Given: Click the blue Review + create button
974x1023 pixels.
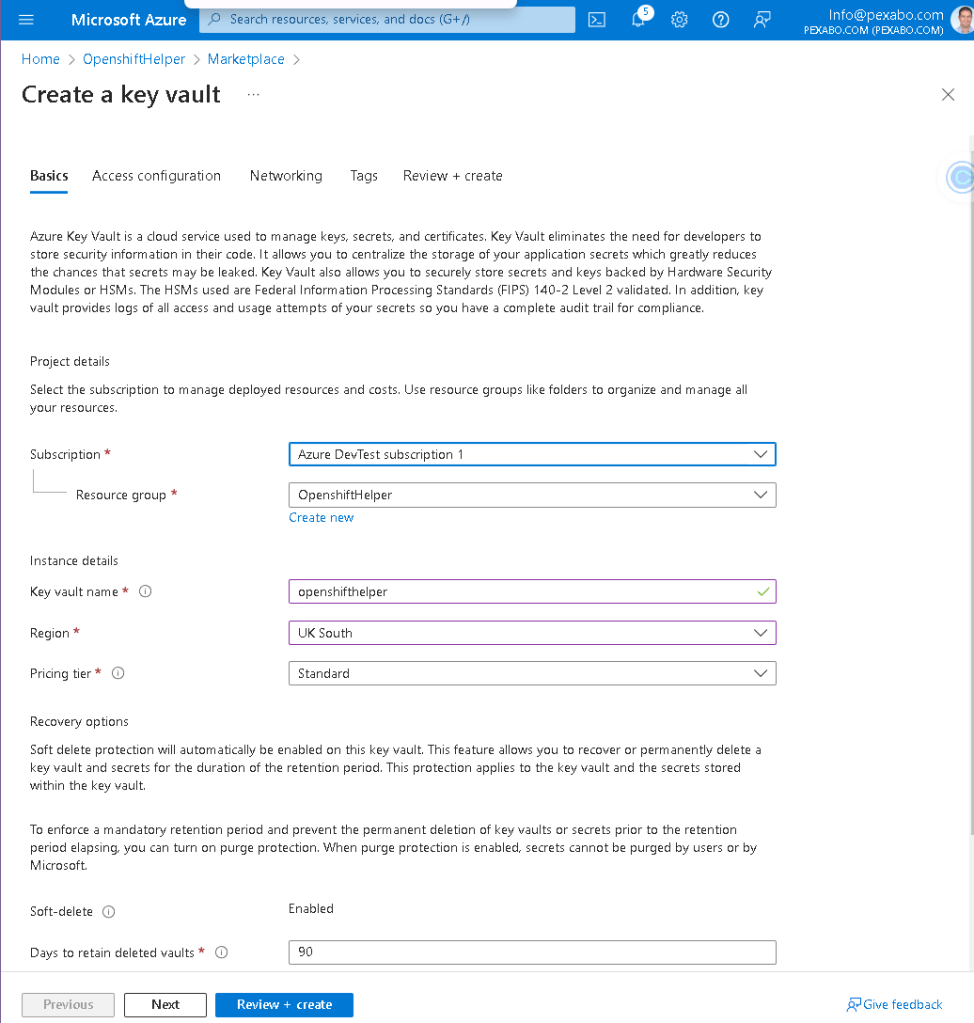Looking at the screenshot, I should pyautogui.click(x=284, y=1005).
